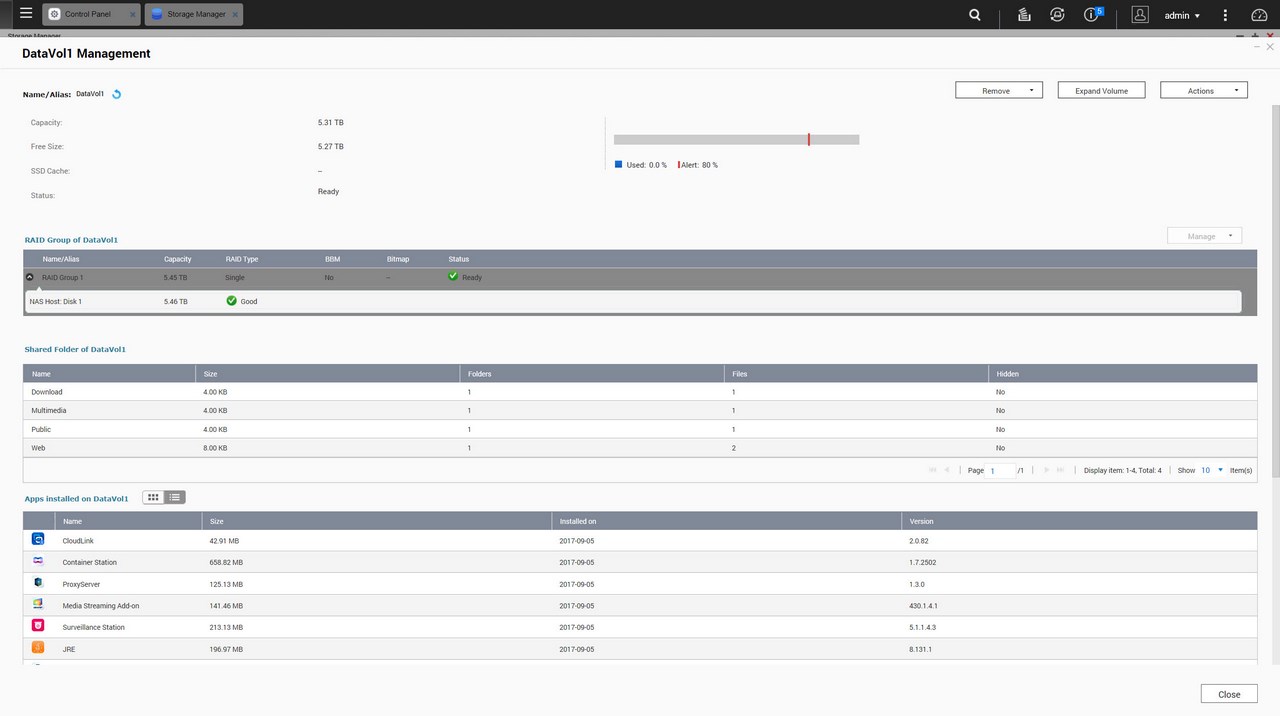Click the green Good status icon
The width and height of the screenshot is (1280, 716).
(x=232, y=300)
